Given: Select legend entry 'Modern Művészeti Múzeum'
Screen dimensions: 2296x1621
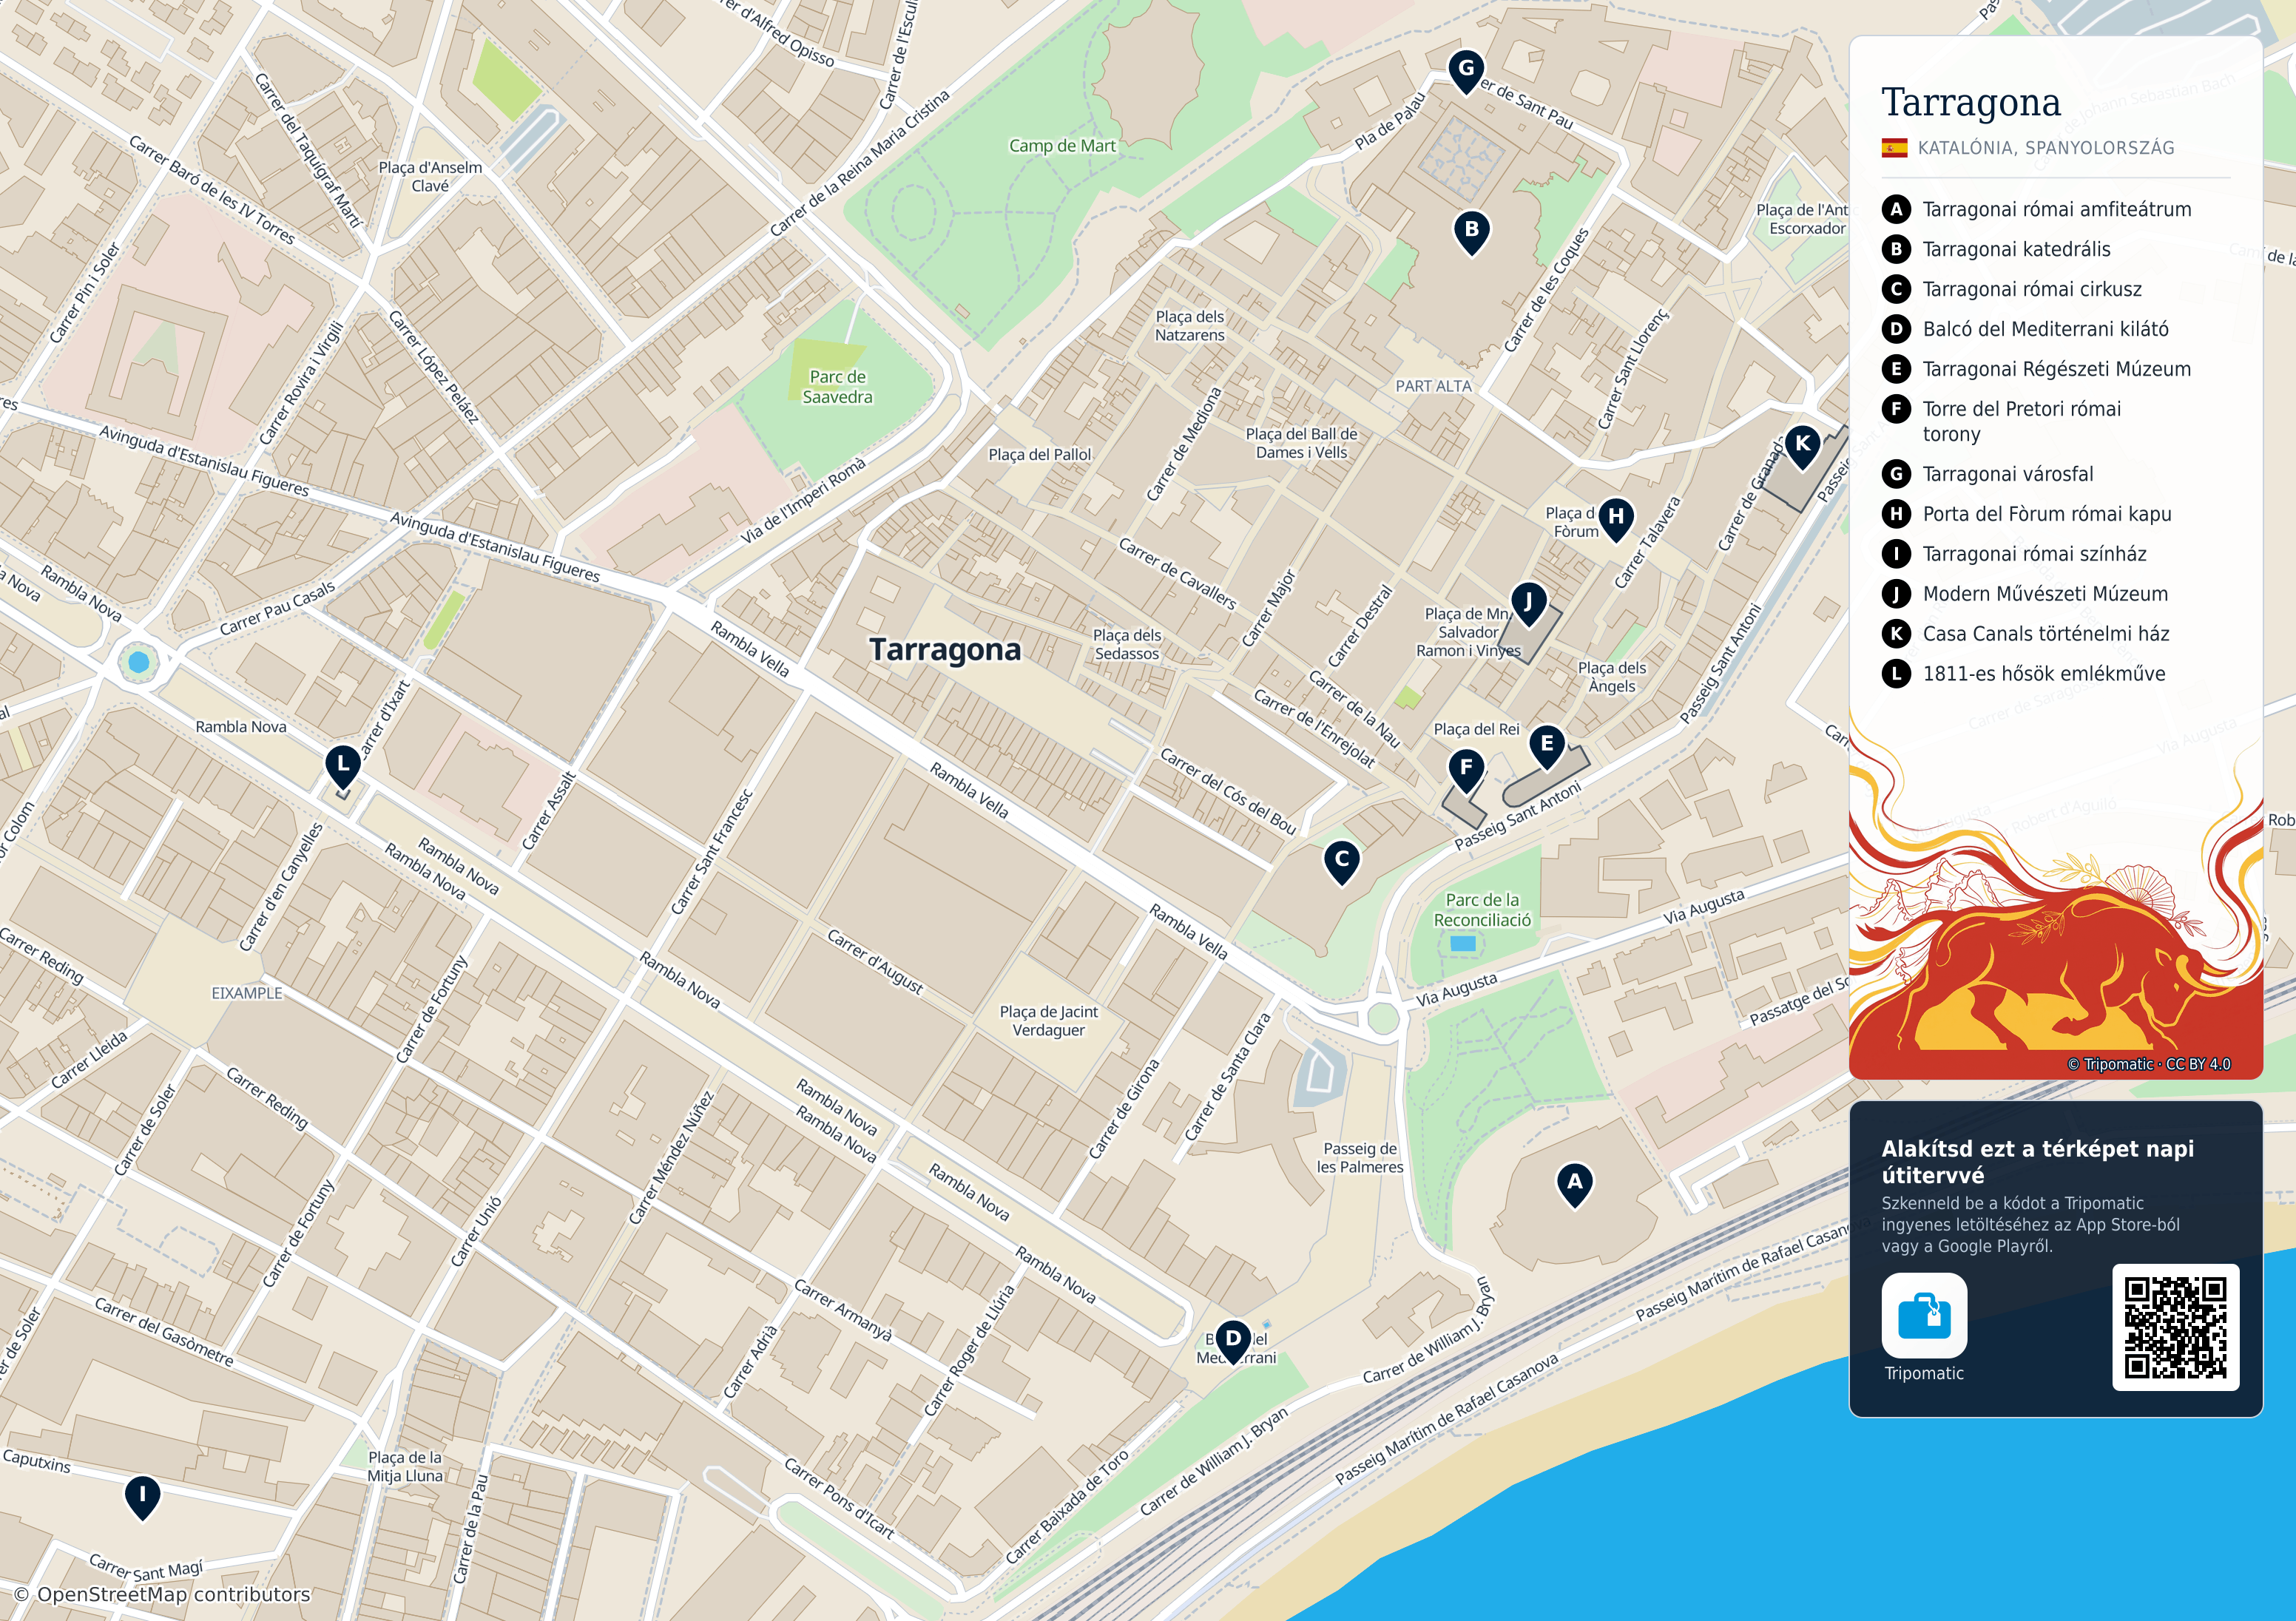Looking at the screenshot, I should pyautogui.click(x=2025, y=594).
